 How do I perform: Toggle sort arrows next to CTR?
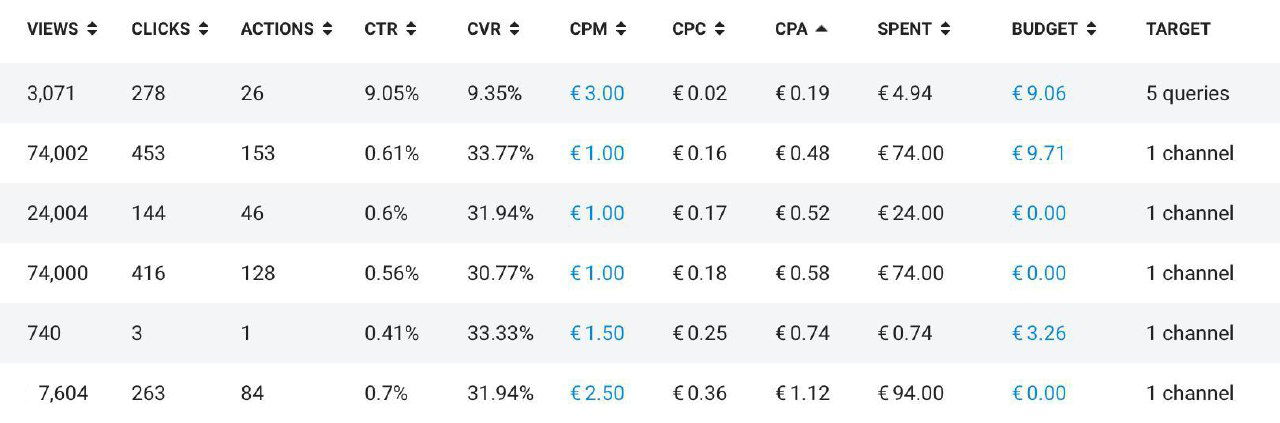[410, 30]
